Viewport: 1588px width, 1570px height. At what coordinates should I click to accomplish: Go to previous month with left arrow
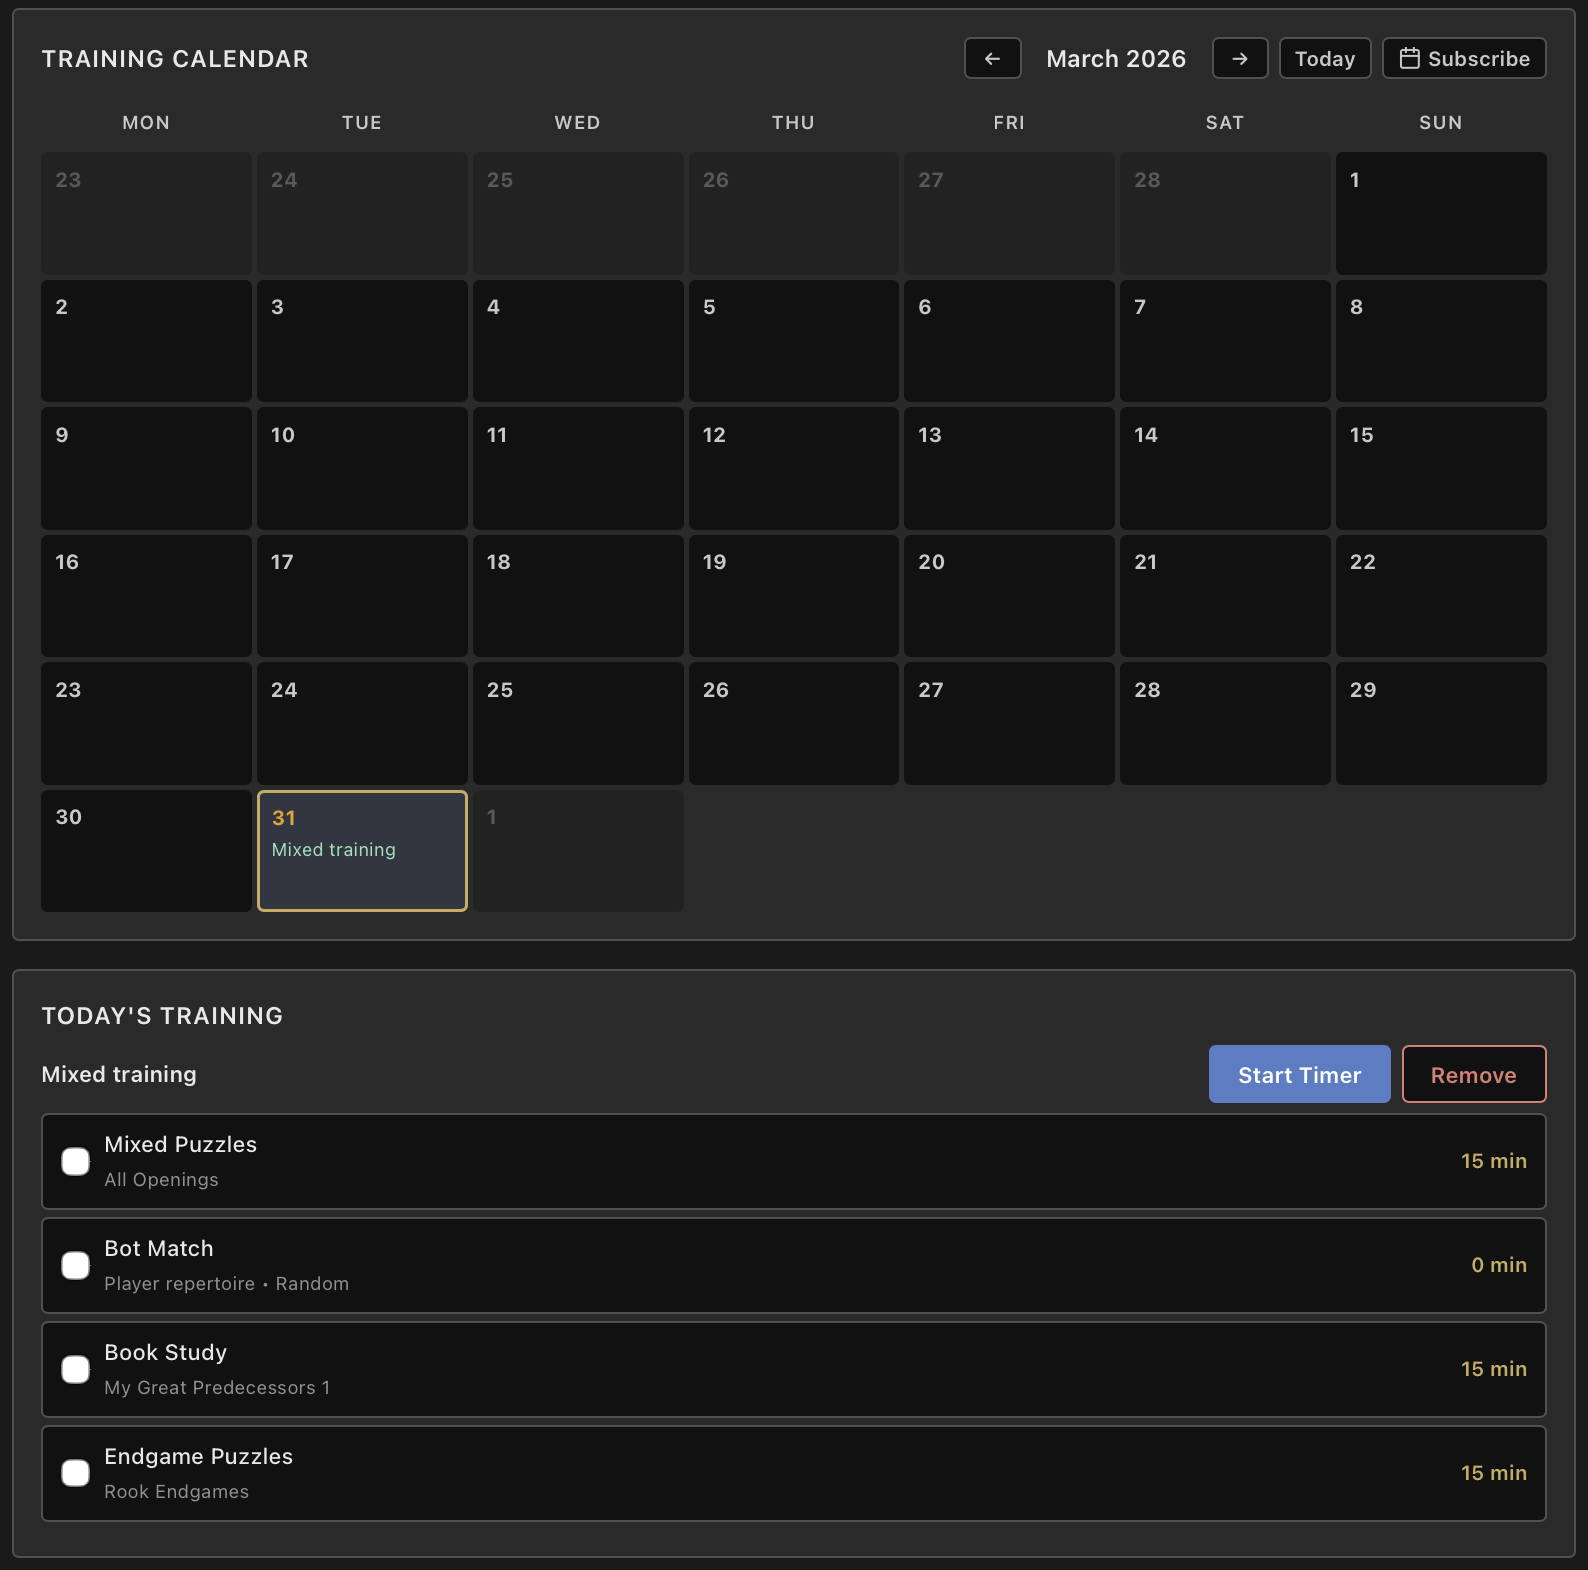point(992,58)
